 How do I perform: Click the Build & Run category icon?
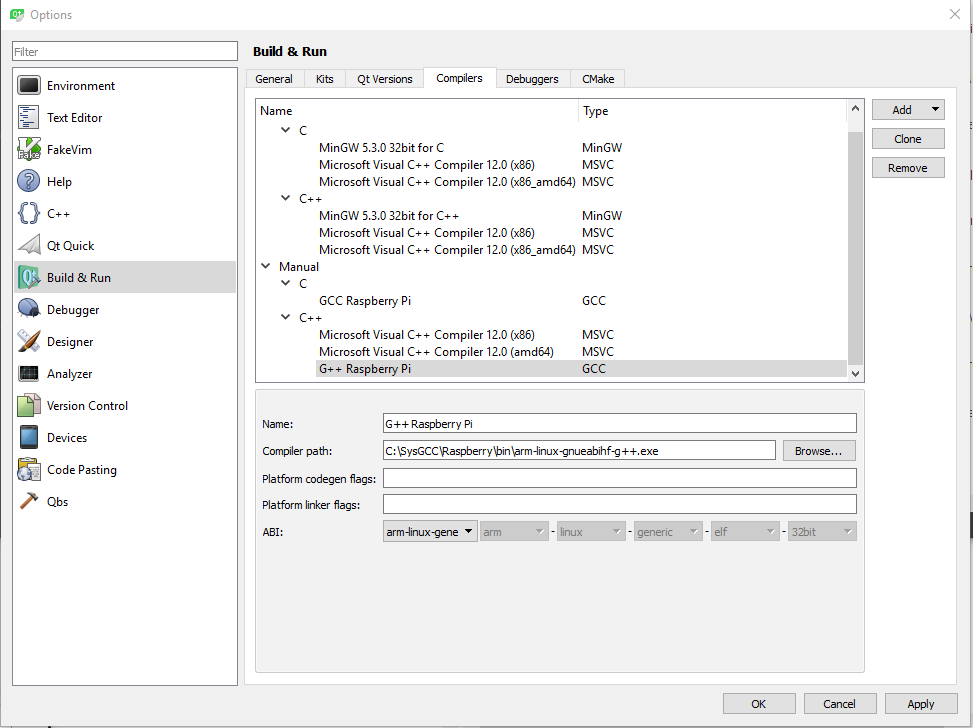[x=29, y=277]
